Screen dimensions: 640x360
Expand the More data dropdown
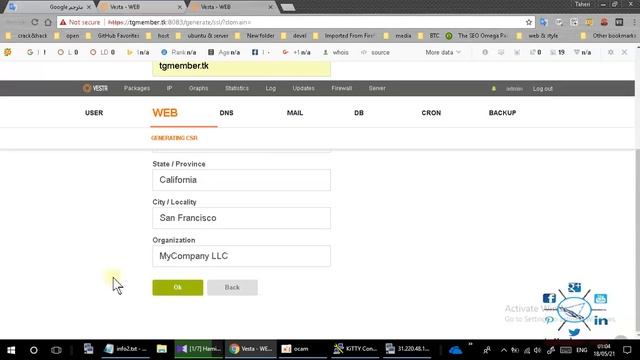pyautogui.click(x=443, y=52)
